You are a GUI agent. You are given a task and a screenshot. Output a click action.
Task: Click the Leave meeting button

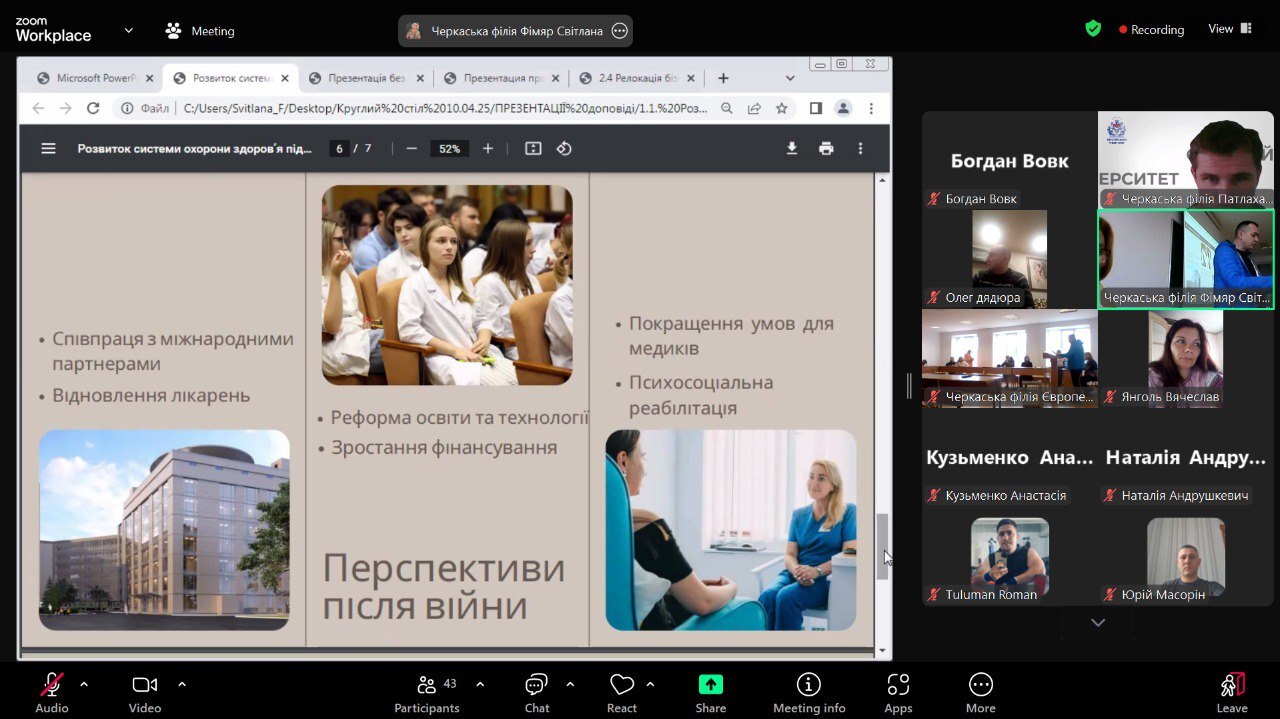point(1232,692)
